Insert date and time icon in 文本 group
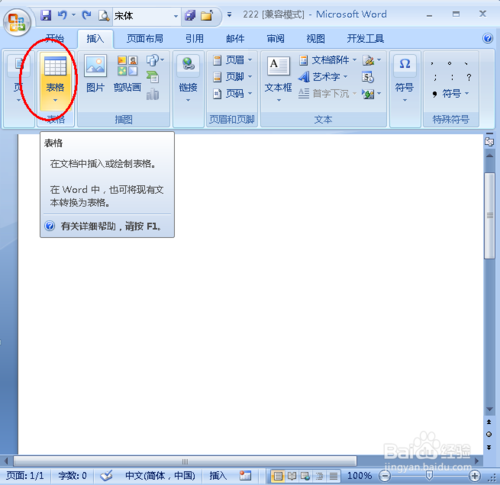This screenshot has width=500, height=485. (x=368, y=77)
